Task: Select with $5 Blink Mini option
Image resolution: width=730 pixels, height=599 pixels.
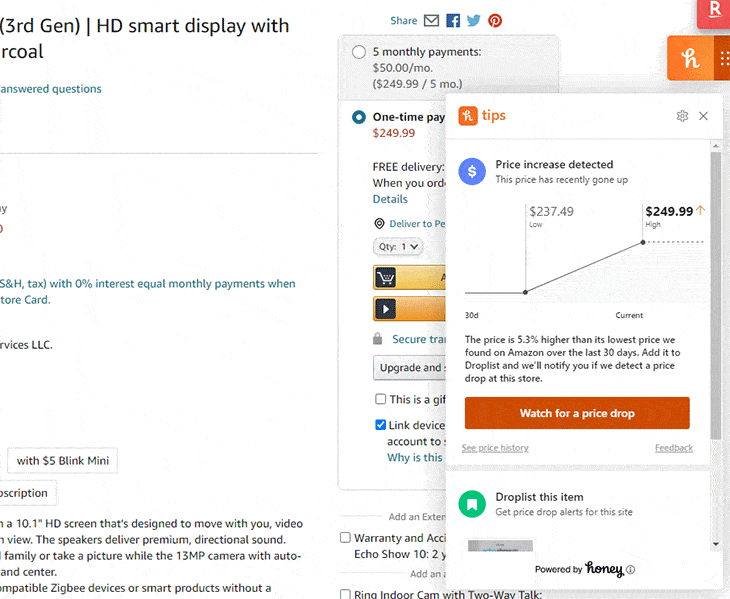Action: 63,461
